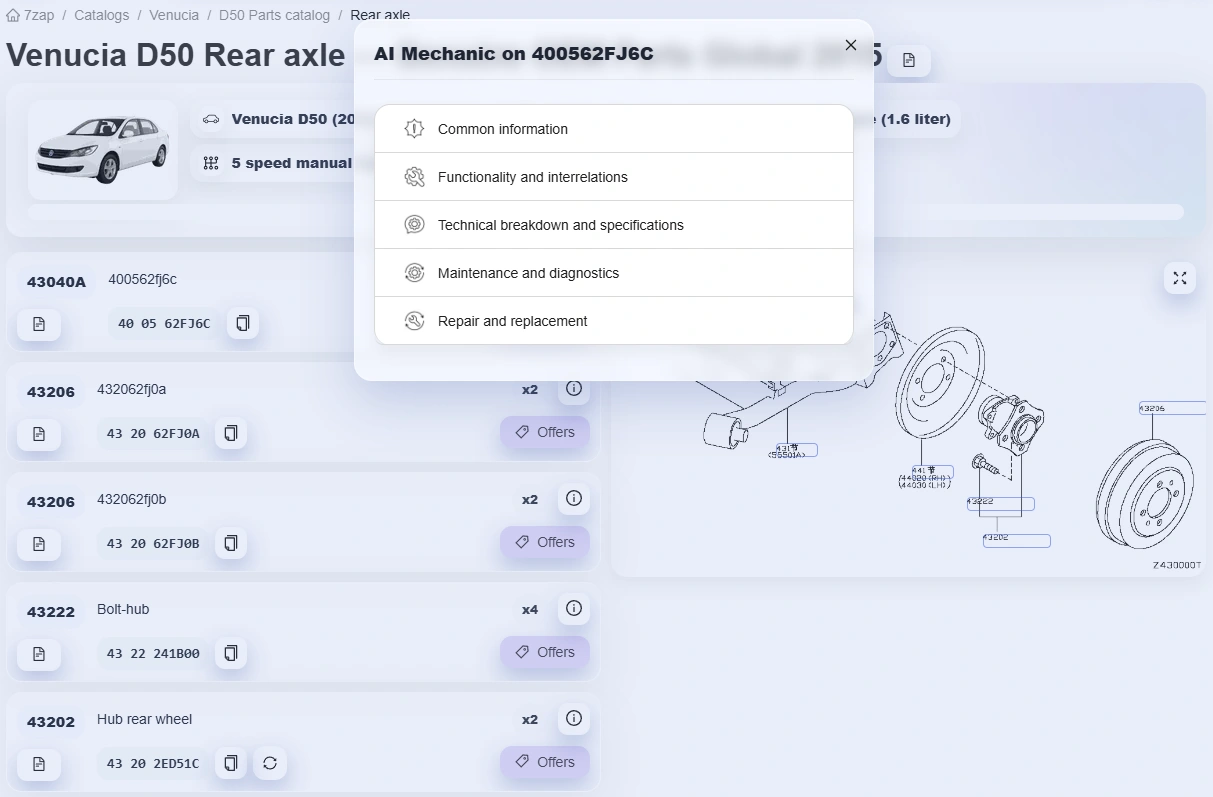Click 43206 label on the diagram
The width and height of the screenshot is (1213, 797).
[1173, 408]
